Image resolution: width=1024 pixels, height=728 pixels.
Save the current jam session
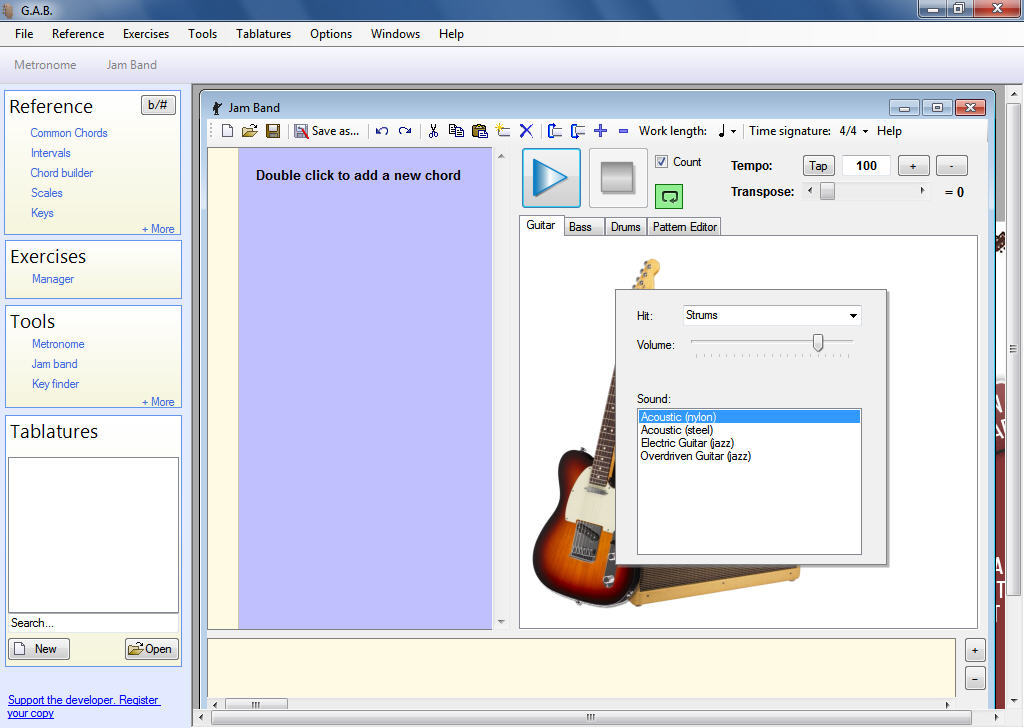point(272,131)
